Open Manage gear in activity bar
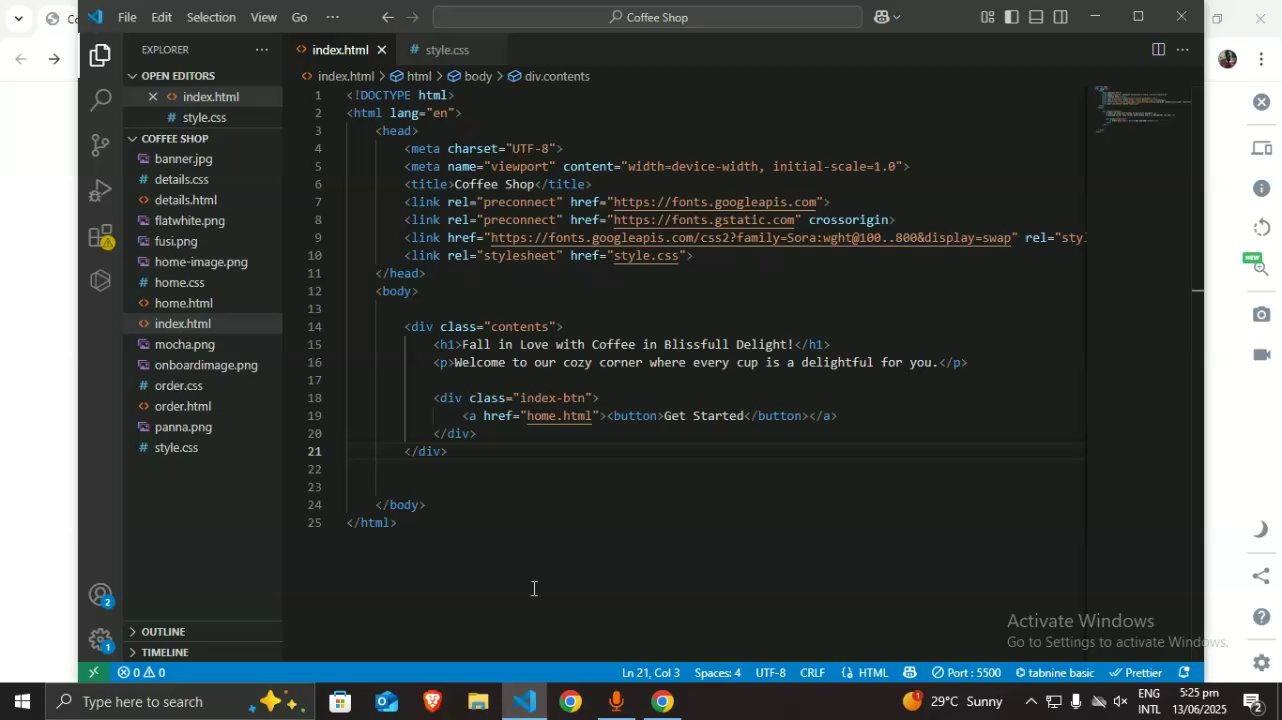The image size is (1282, 720). [x=100, y=640]
